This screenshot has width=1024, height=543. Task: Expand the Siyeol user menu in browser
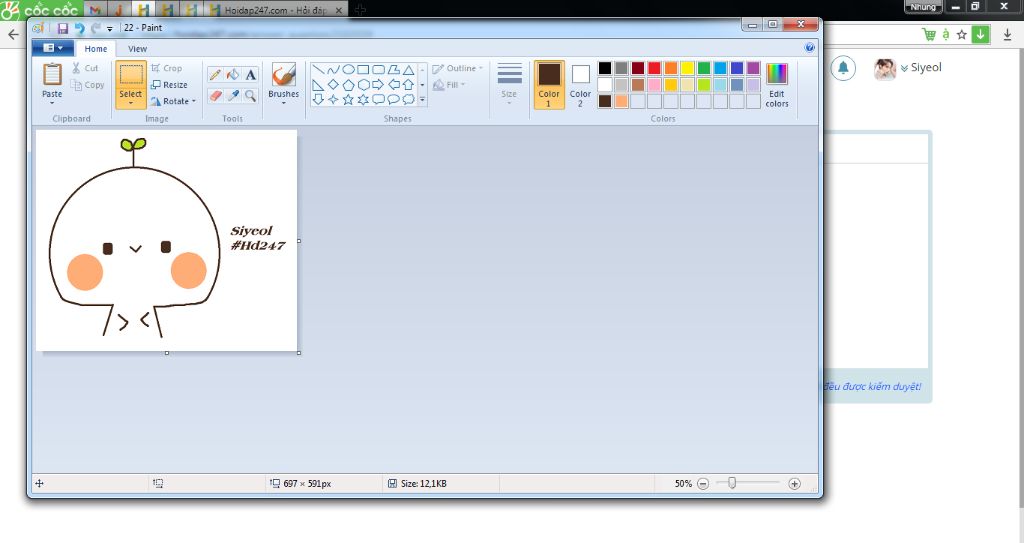click(921, 68)
